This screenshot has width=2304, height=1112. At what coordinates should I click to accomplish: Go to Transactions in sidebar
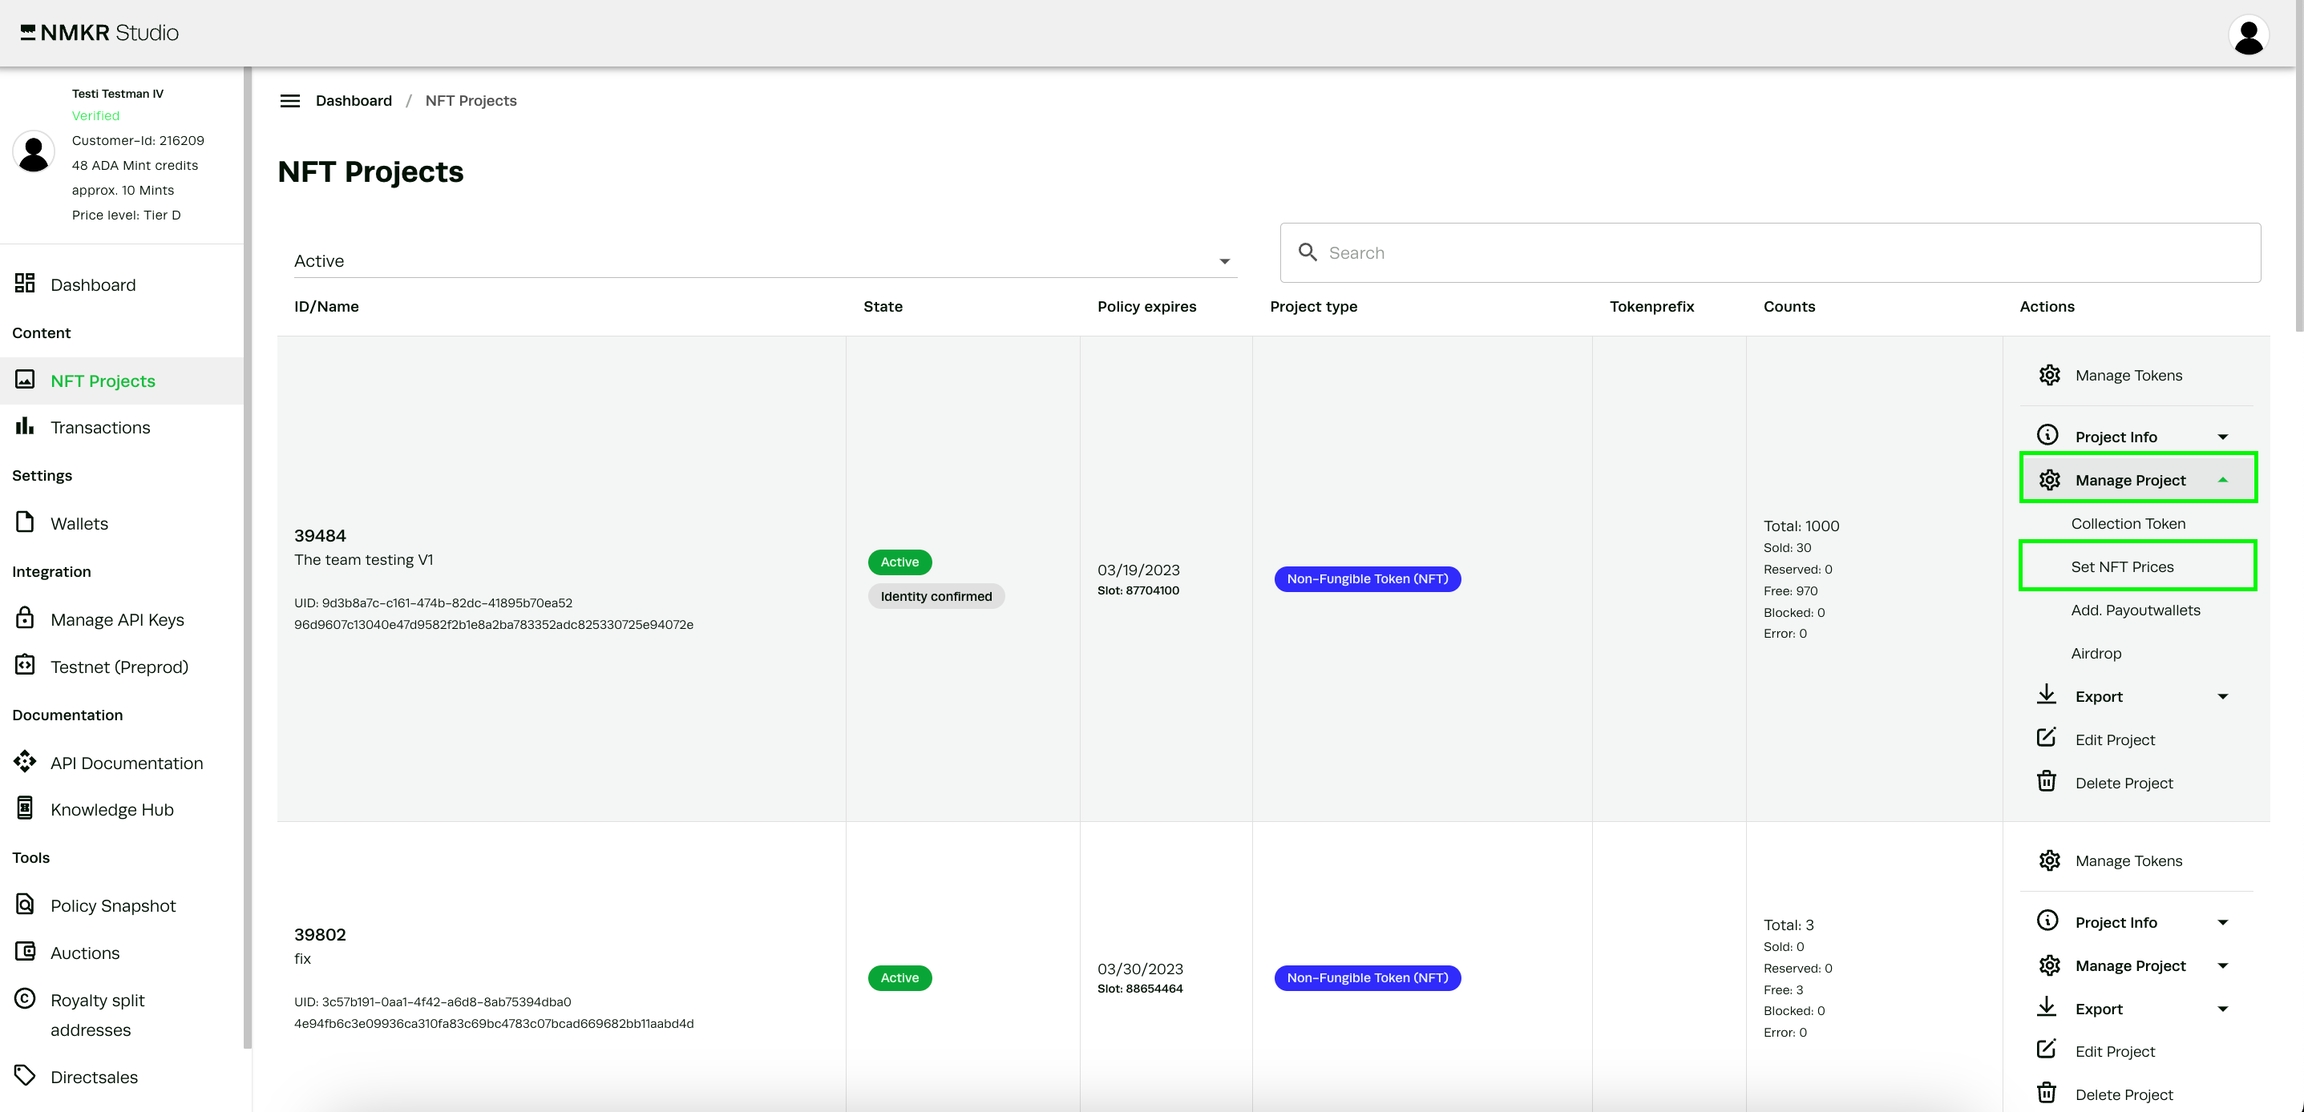[x=100, y=428]
